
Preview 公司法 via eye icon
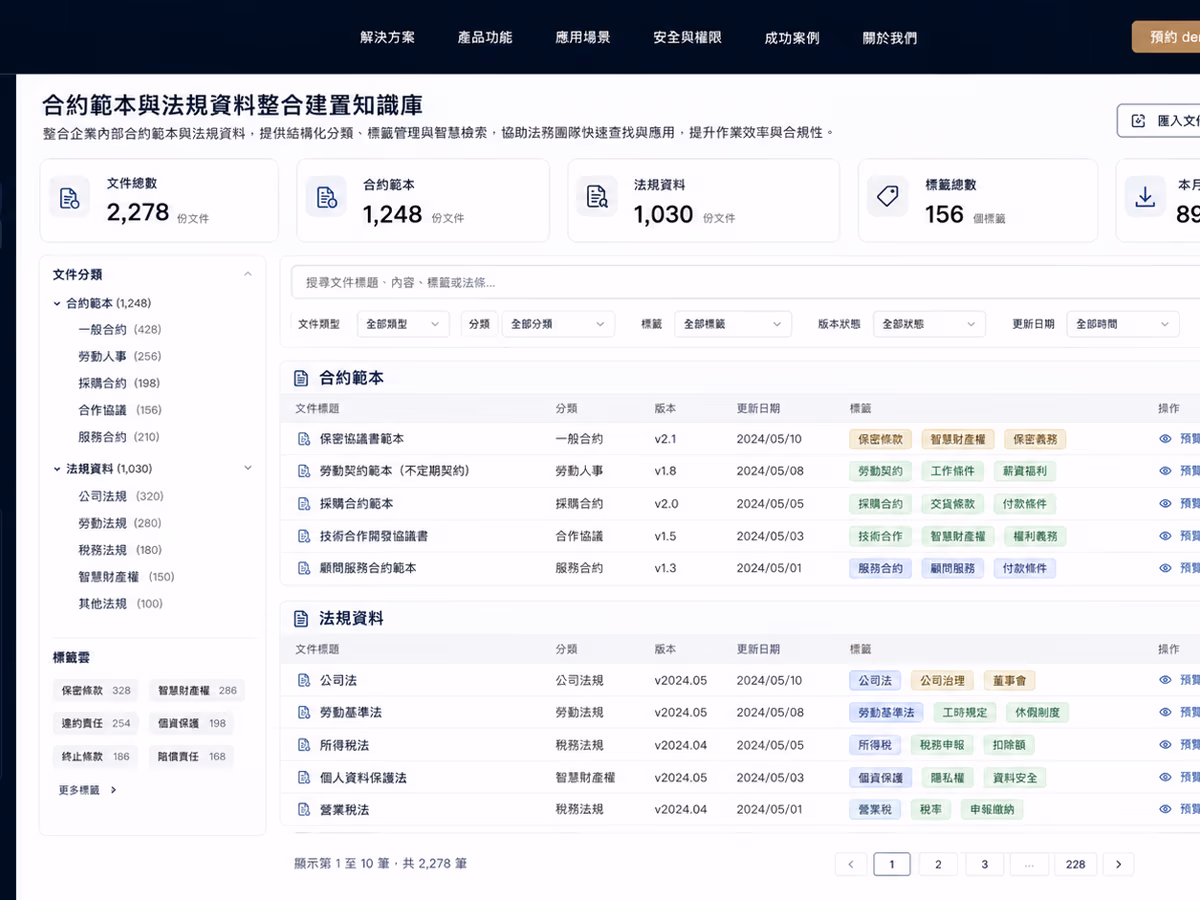1165,680
